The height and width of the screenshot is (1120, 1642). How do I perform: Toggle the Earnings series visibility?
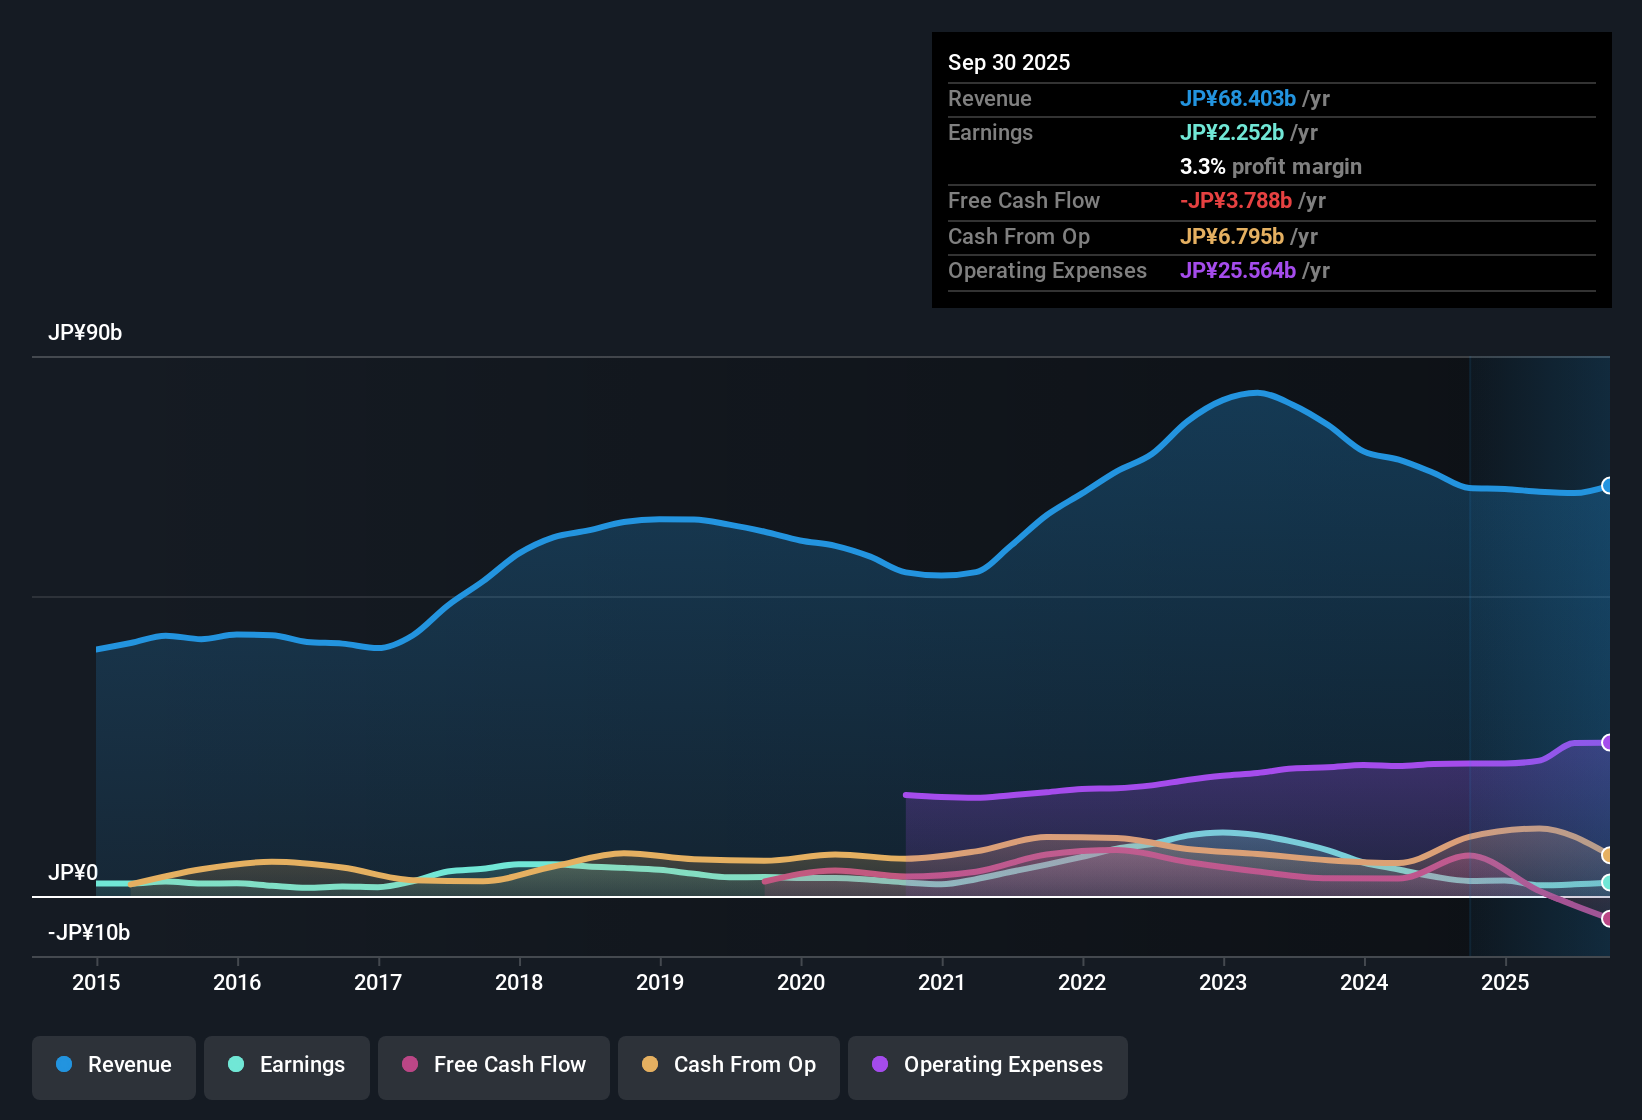[287, 1066]
